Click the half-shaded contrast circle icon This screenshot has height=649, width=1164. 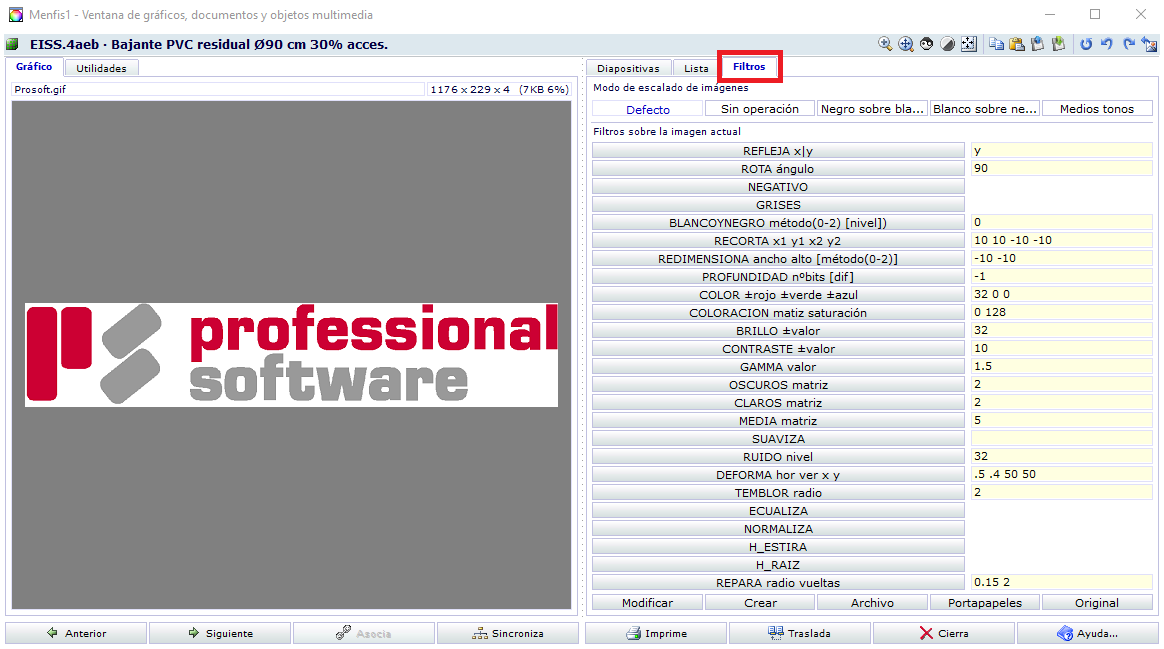pyautogui.click(x=947, y=45)
